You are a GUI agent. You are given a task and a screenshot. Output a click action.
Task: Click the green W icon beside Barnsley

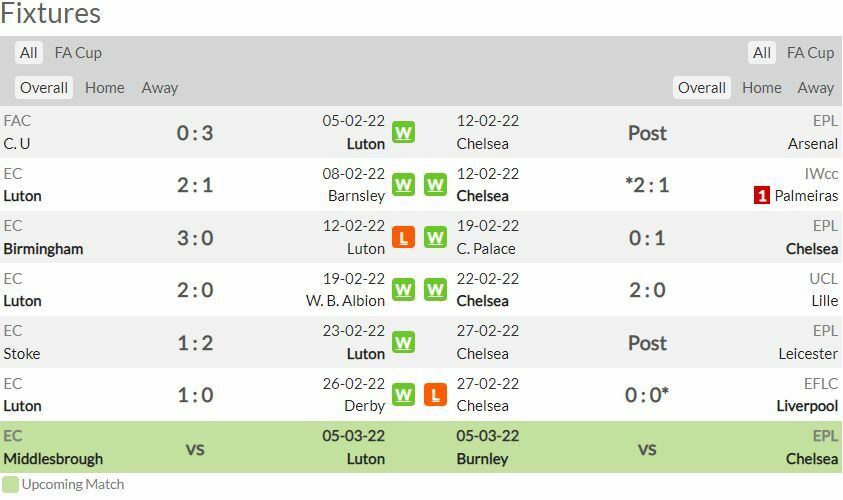click(x=403, y=185)
